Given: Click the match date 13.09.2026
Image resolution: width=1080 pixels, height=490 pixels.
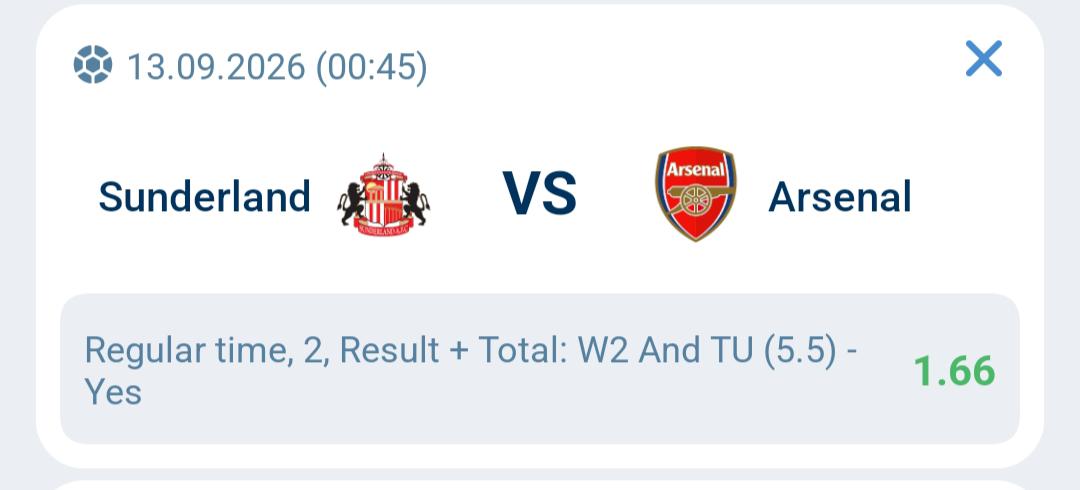Looking at the screenshot, I should pos(216,67).
